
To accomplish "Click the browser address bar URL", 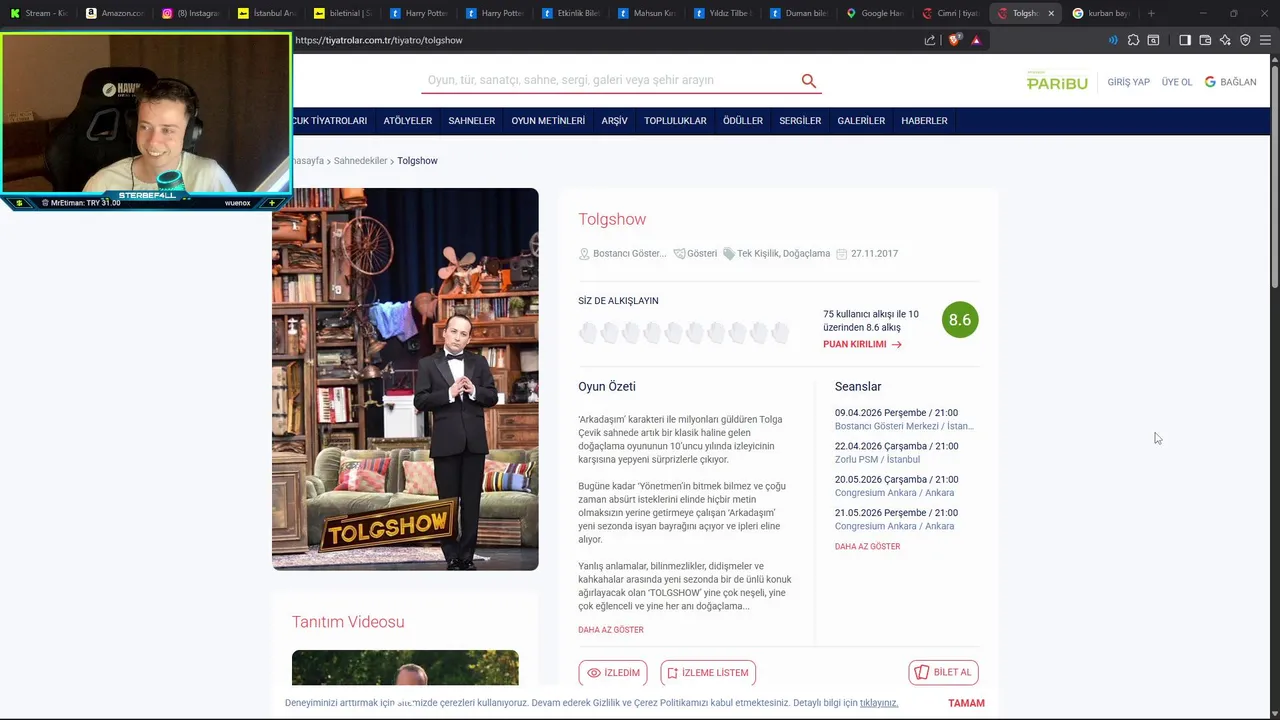I will coord(379,40).
